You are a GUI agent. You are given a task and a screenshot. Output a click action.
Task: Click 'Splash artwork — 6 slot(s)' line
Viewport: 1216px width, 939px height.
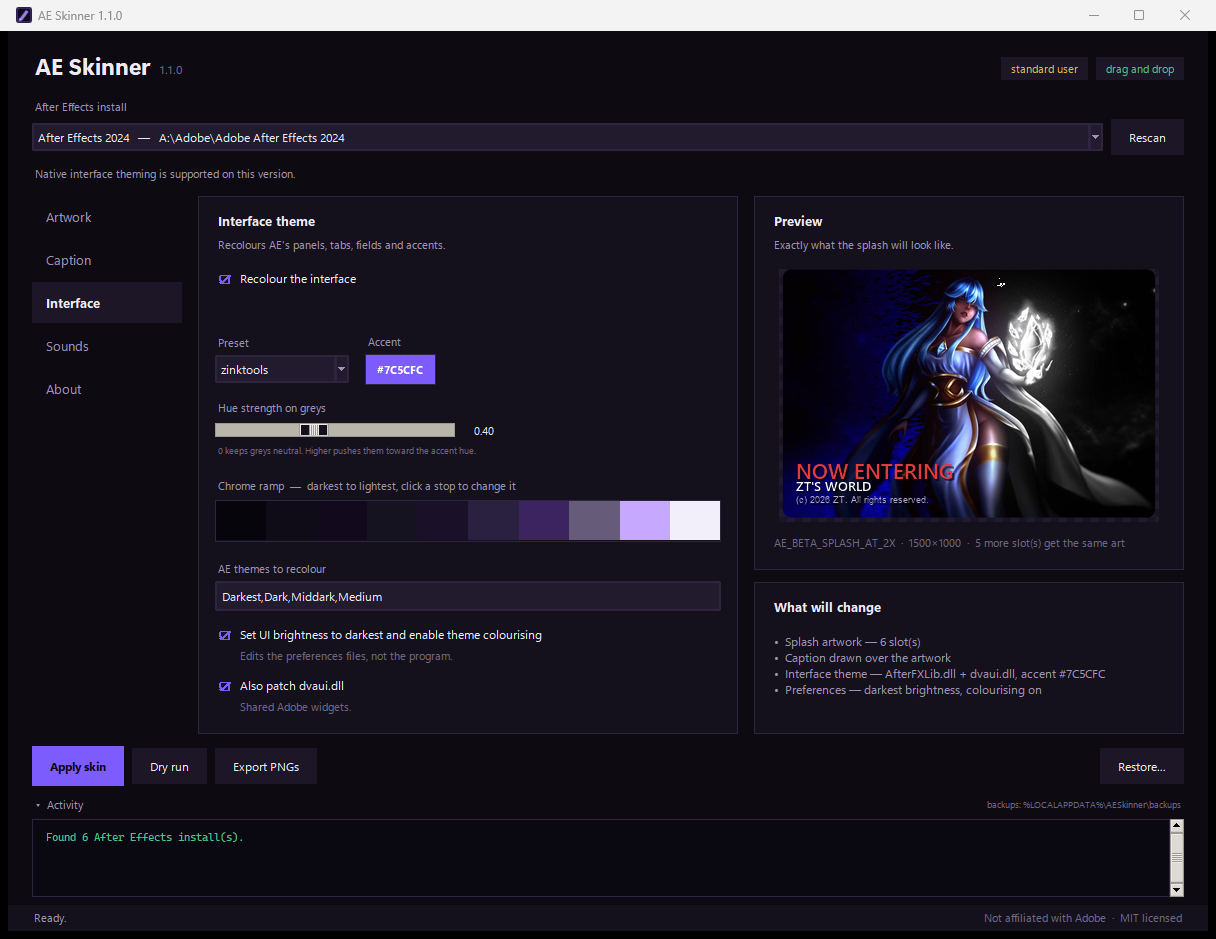[852, 642]
